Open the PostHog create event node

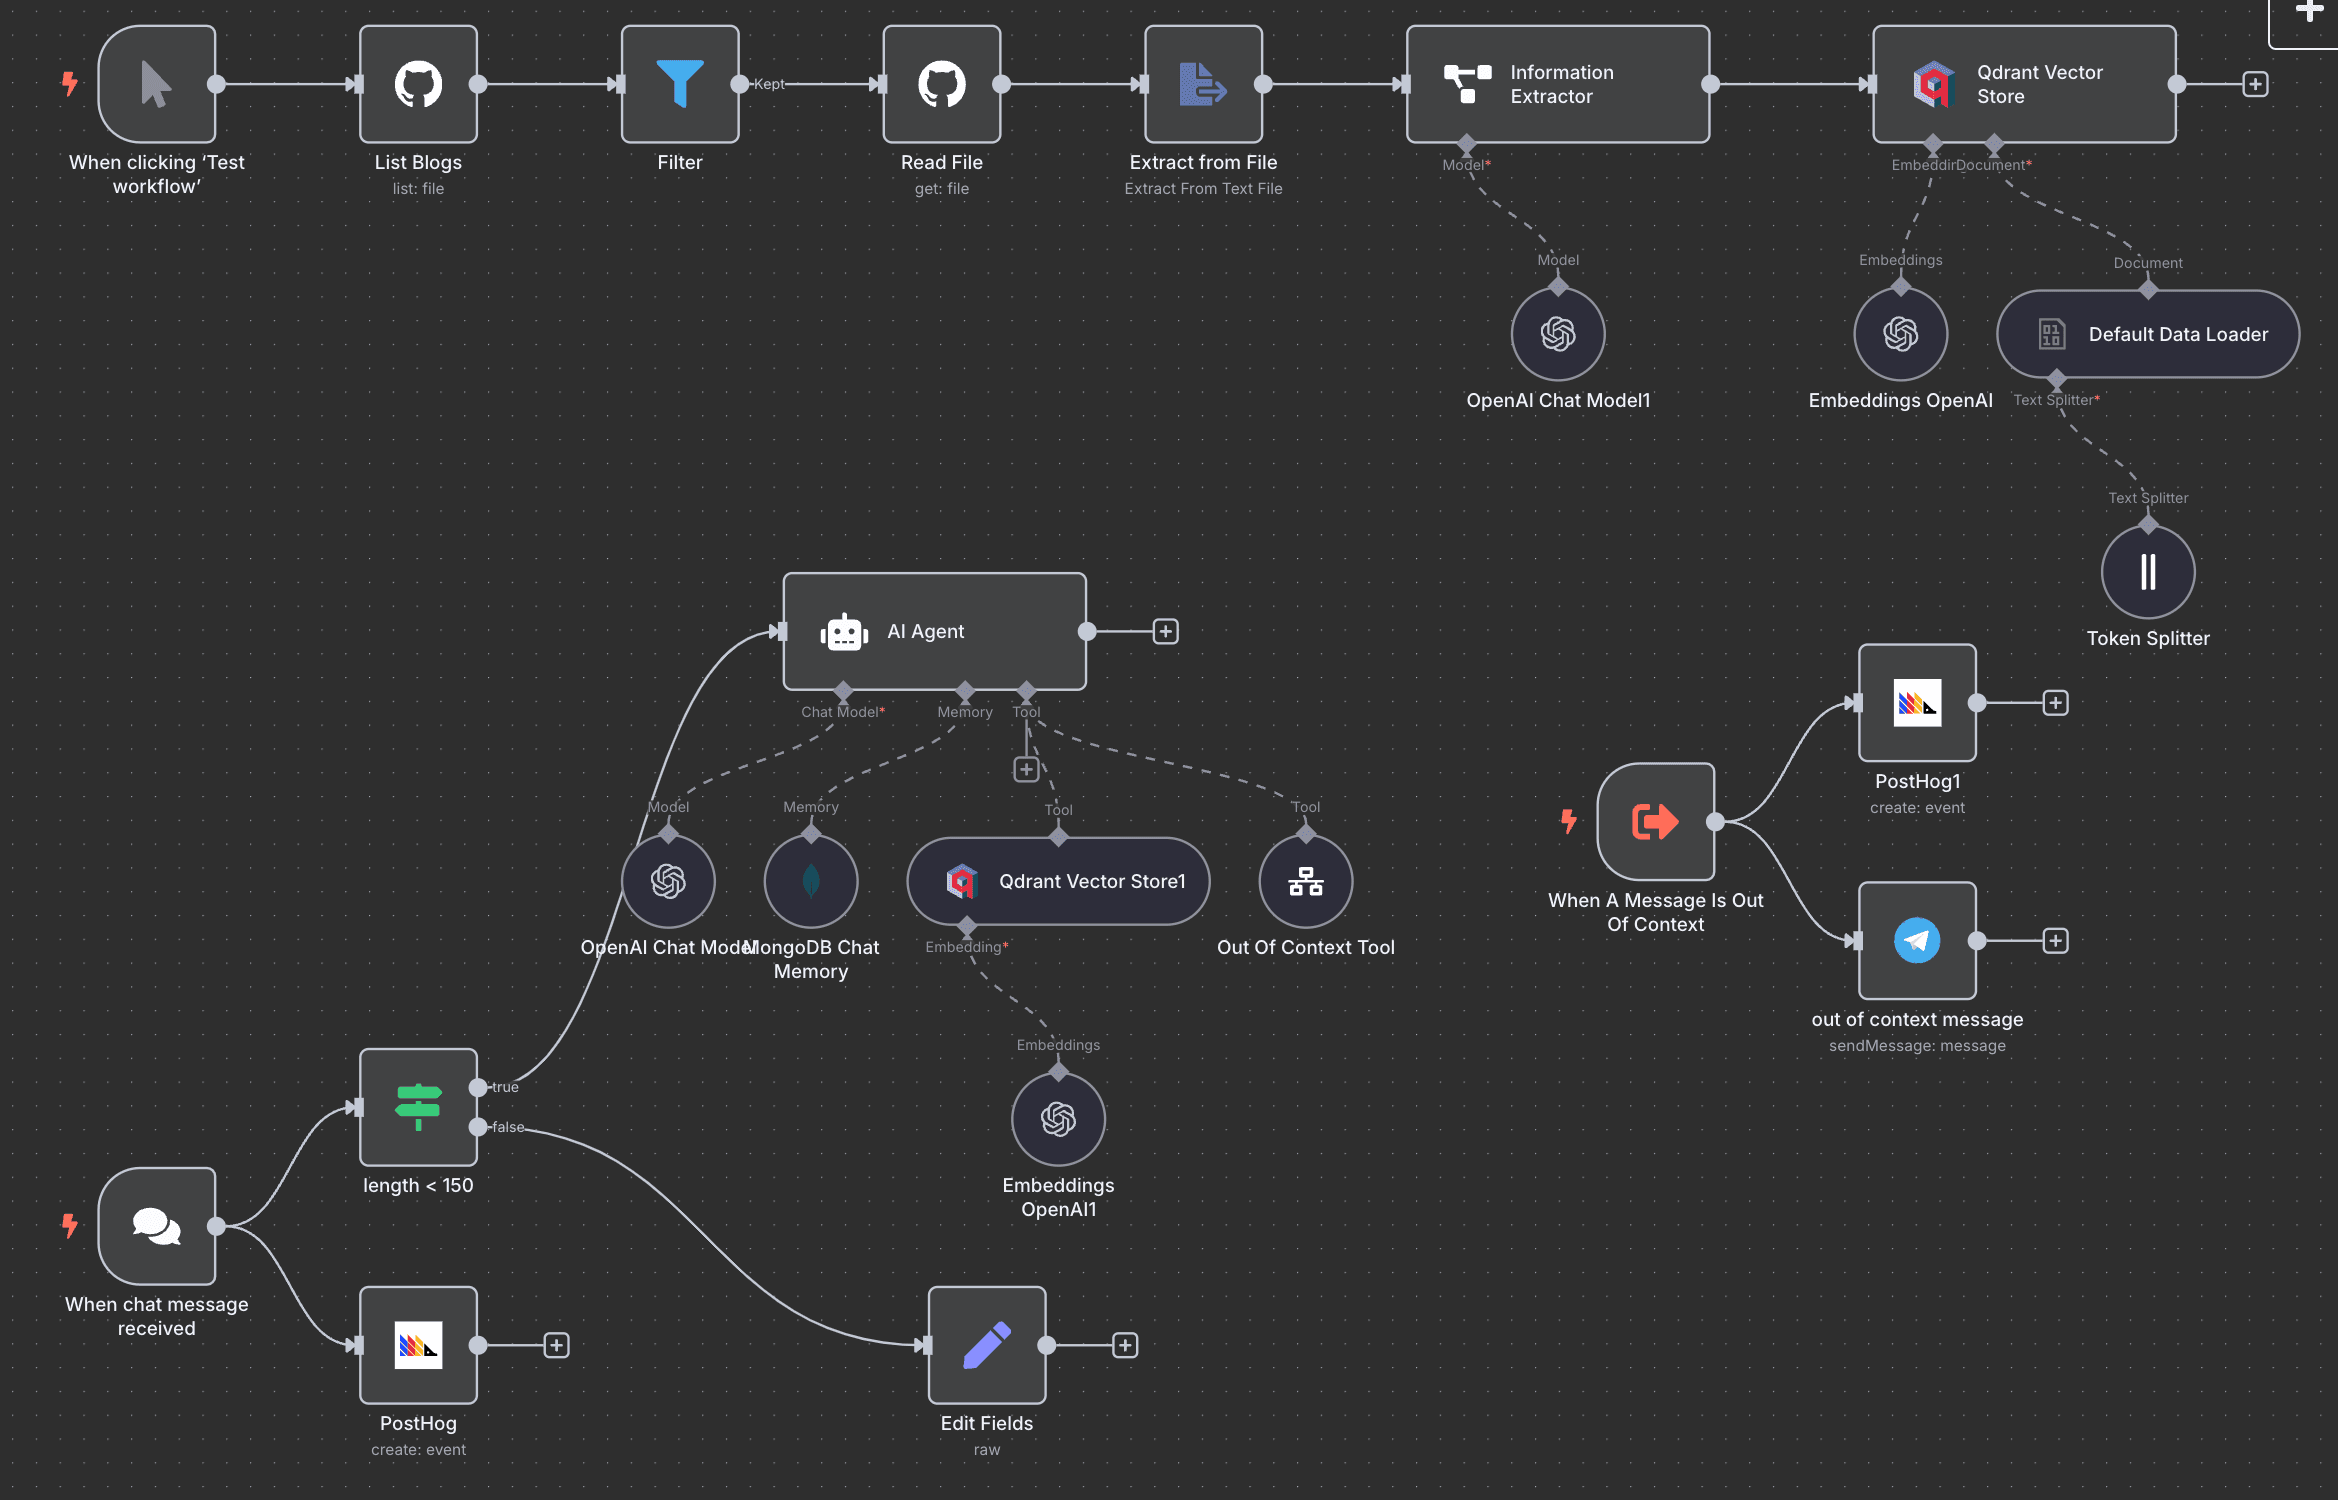[418, 1345]
